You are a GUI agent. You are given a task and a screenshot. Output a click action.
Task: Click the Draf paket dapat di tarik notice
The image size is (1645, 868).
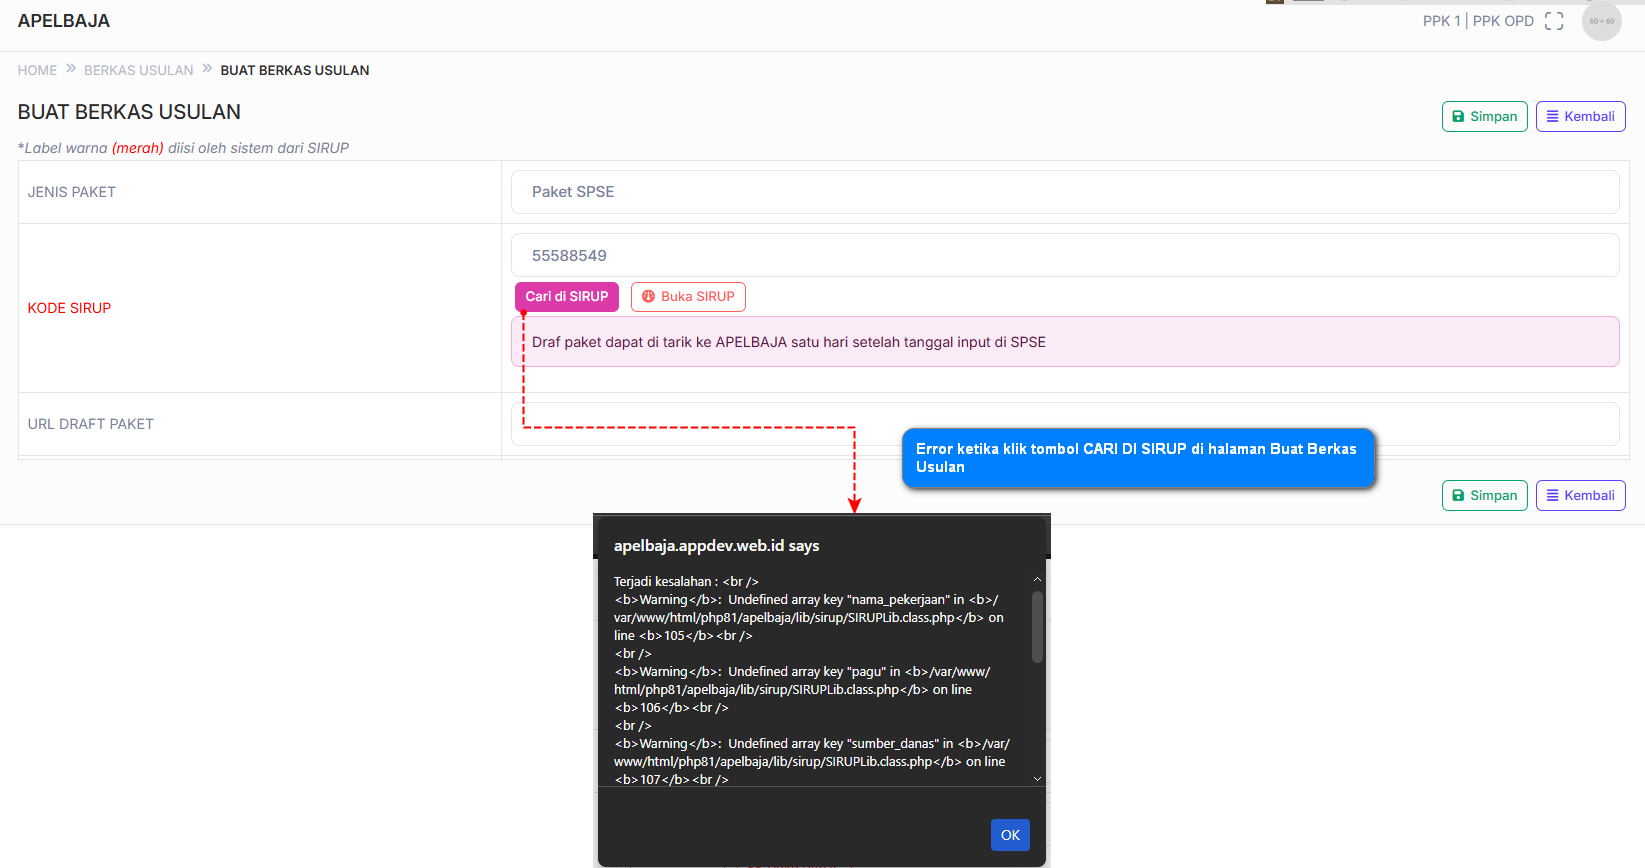(1065, 342)
